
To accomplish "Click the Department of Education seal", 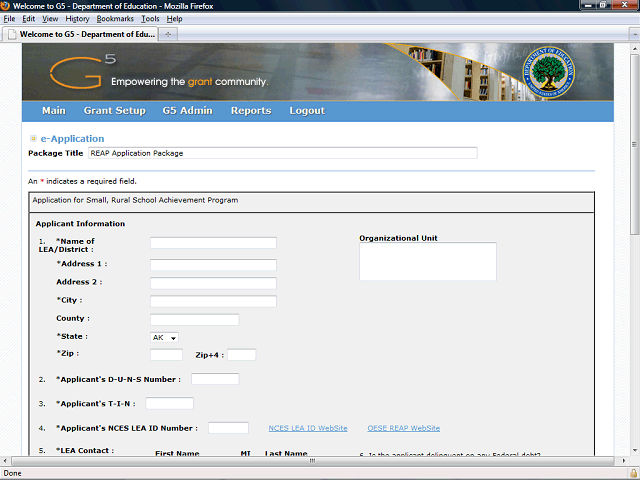I will tap(549, 72).
